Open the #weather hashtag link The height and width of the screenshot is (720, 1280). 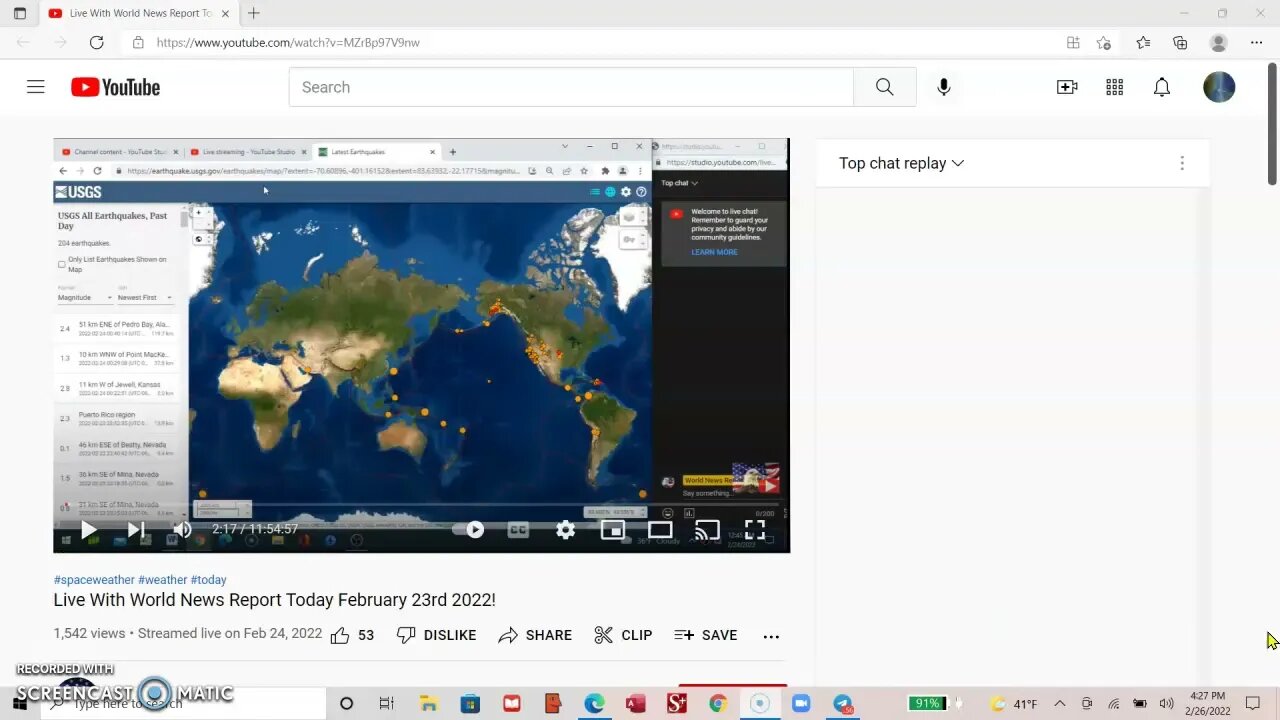coord(163,580)
